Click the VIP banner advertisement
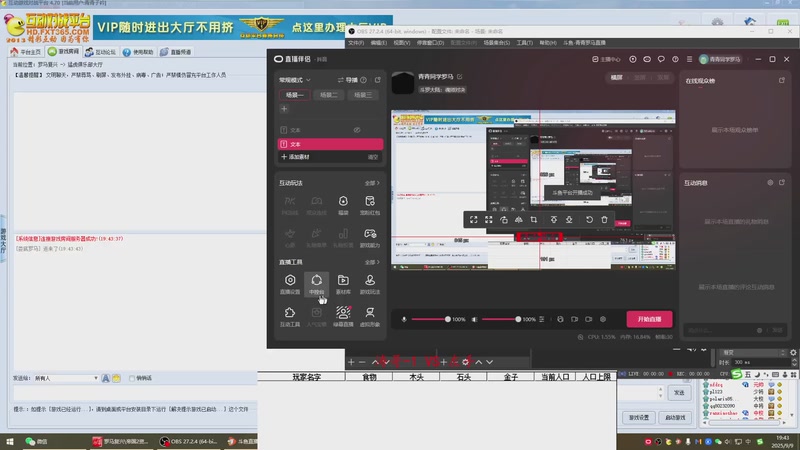The image size is (800, 450). 243,27
